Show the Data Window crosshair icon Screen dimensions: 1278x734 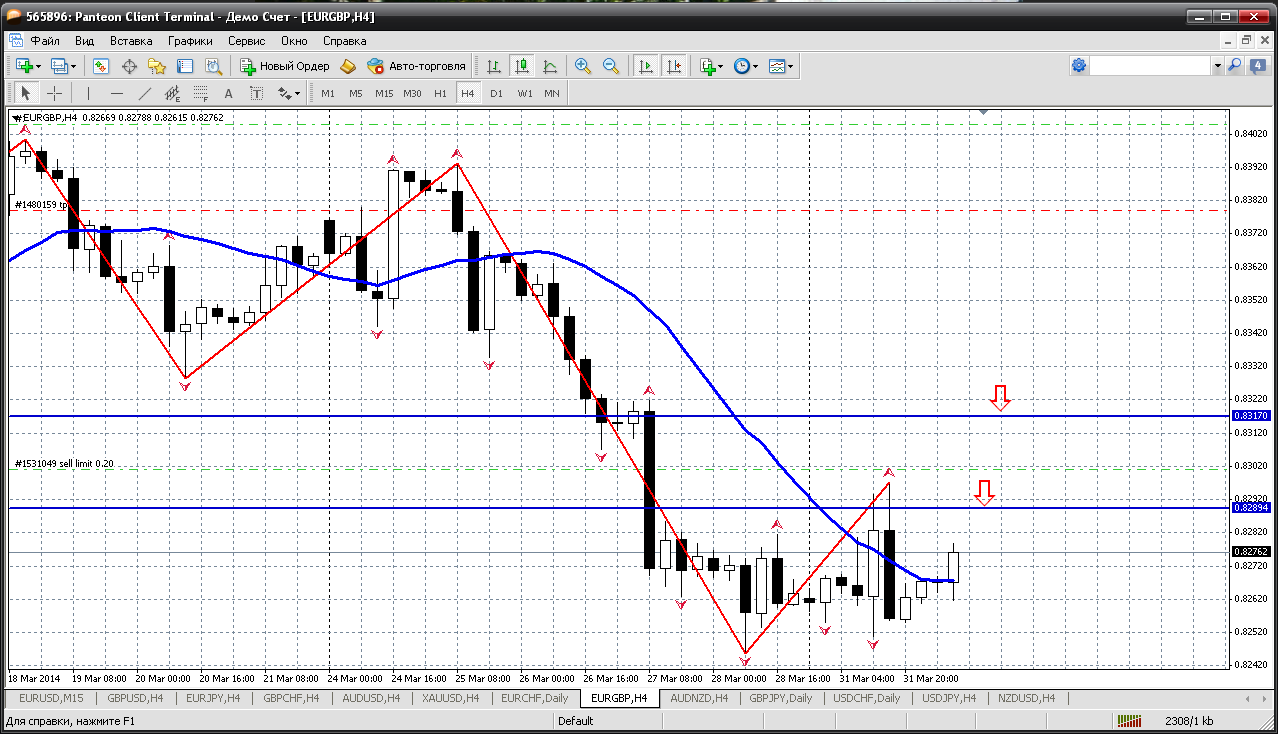[129, 66]
